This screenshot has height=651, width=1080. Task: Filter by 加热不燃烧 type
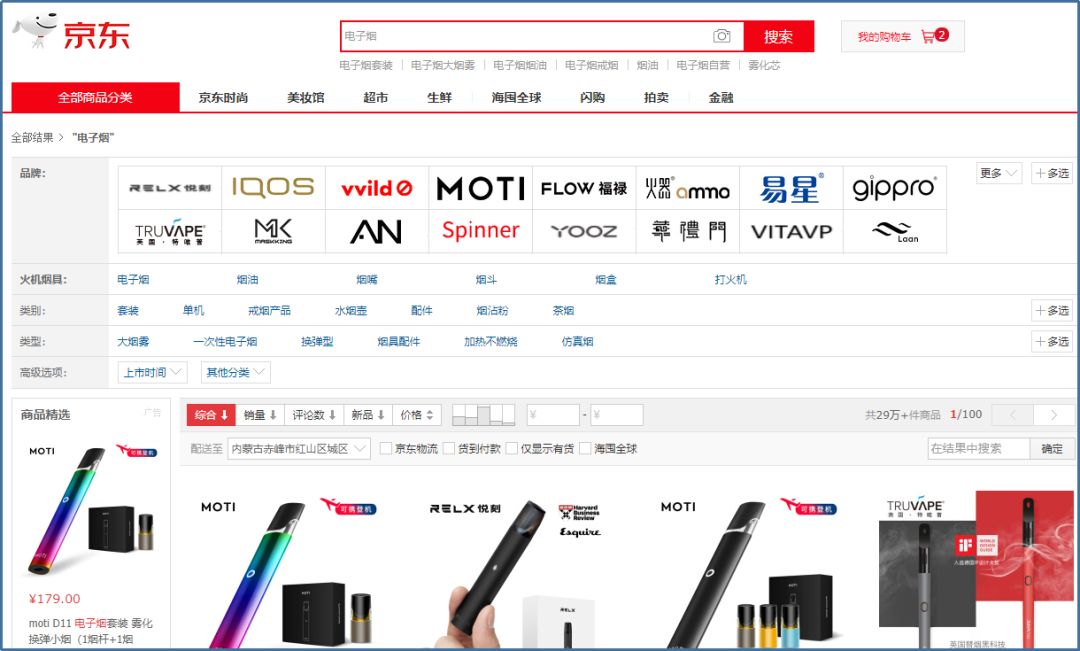tap(491, 341)
